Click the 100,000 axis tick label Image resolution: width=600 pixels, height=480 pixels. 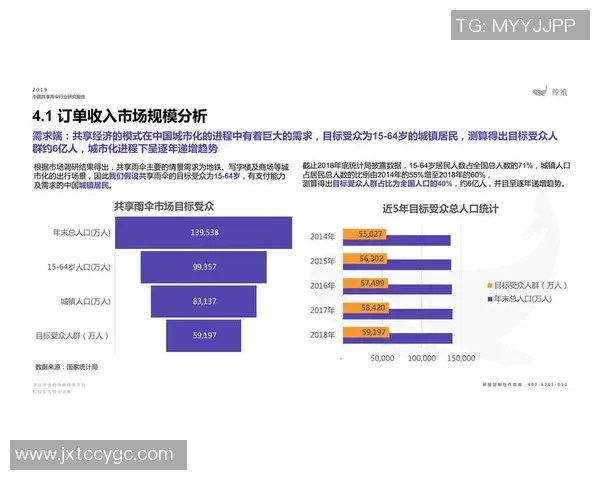pos(422,358)
